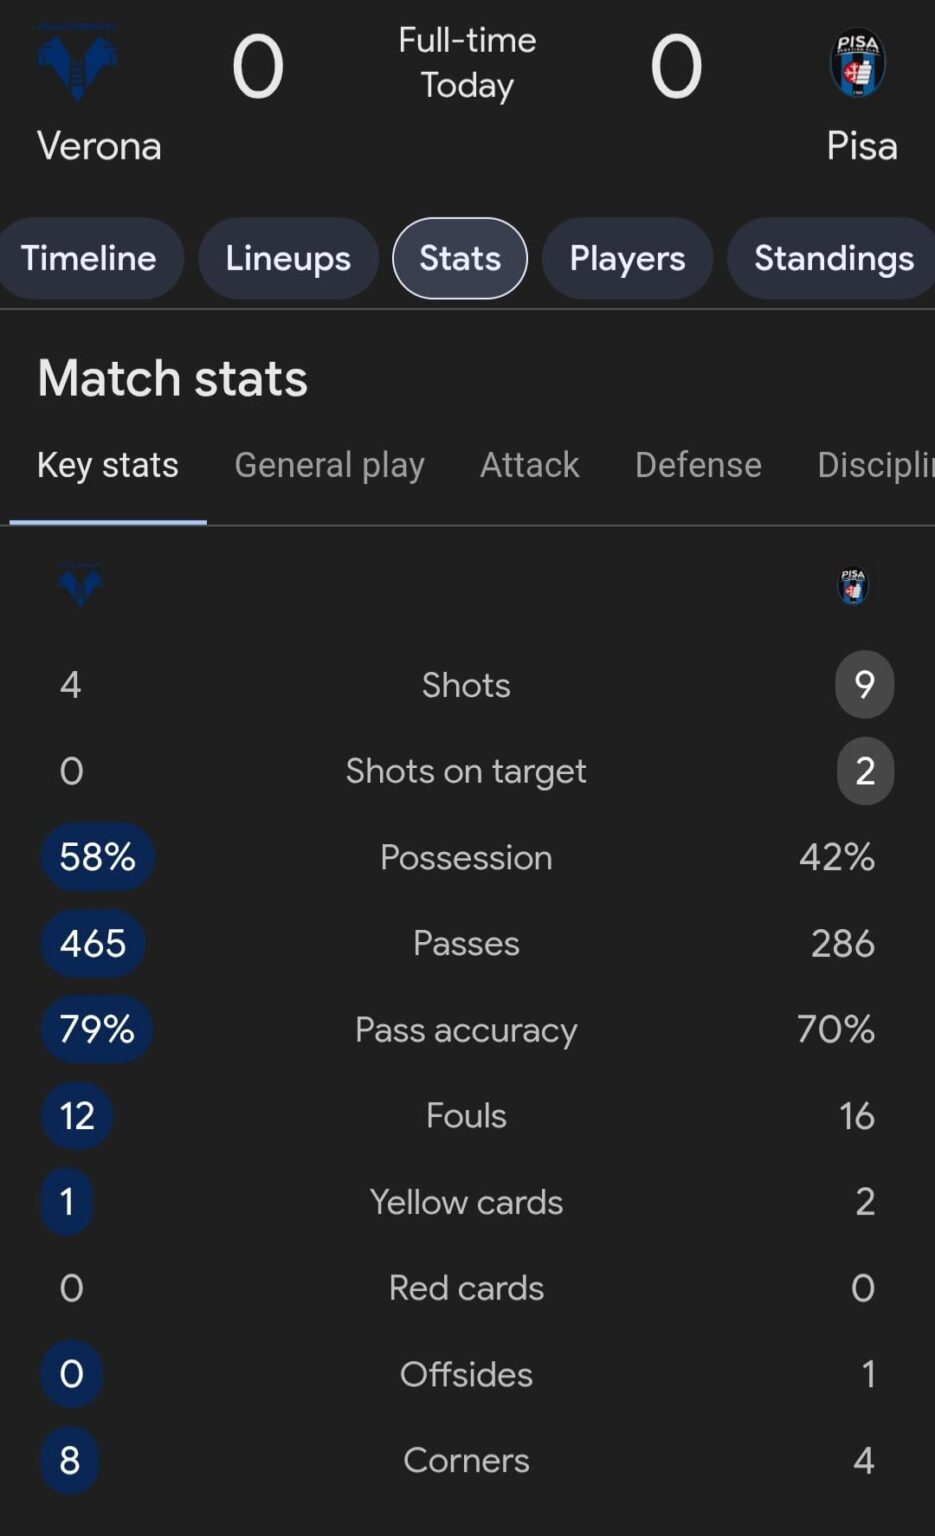This screenshot has width=935, height=1536.
Task: Tap the Full-time Today match status text
Action: point(465,62)
